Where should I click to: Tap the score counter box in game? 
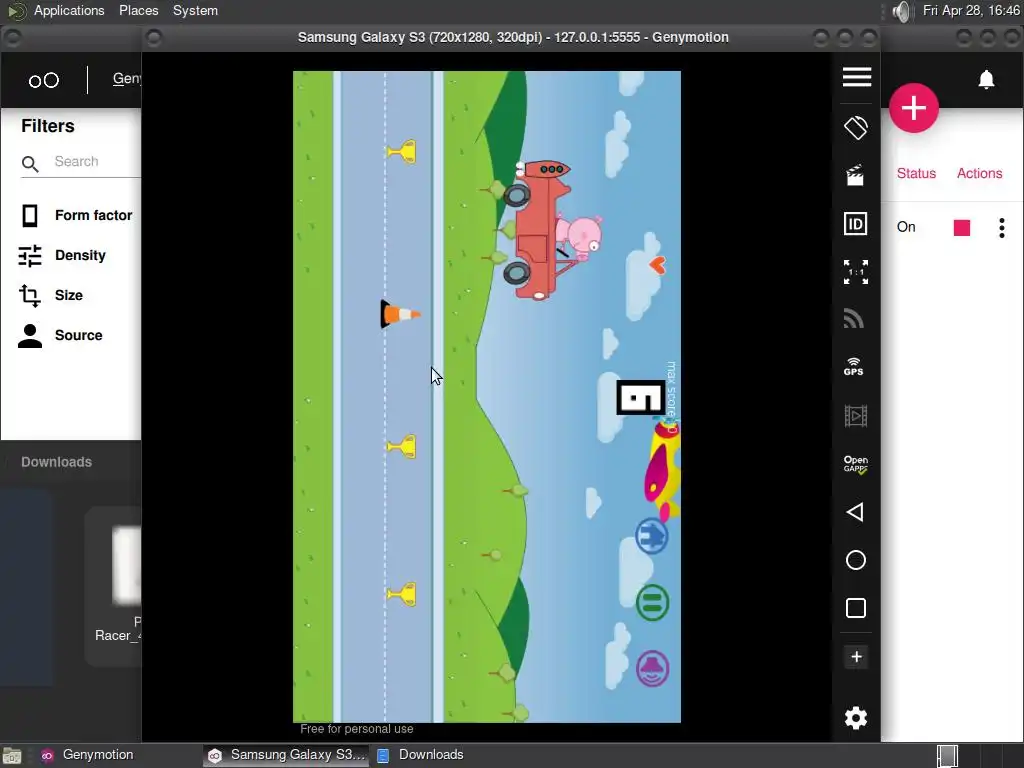[x=641, y=398]
